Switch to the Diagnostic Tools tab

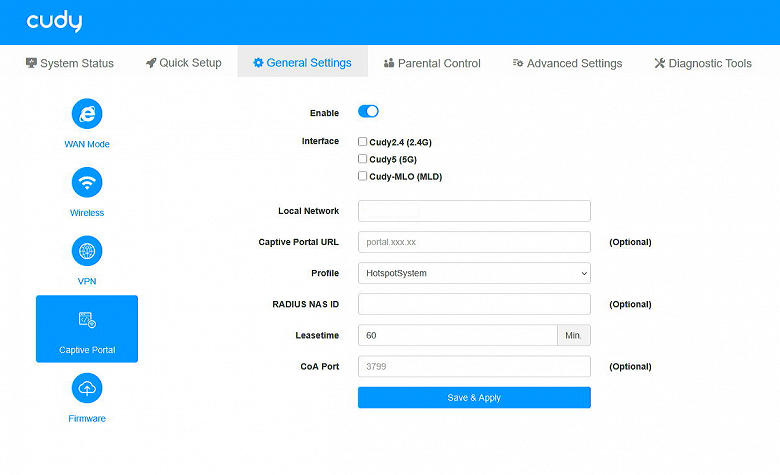click(x=702, y=63)
